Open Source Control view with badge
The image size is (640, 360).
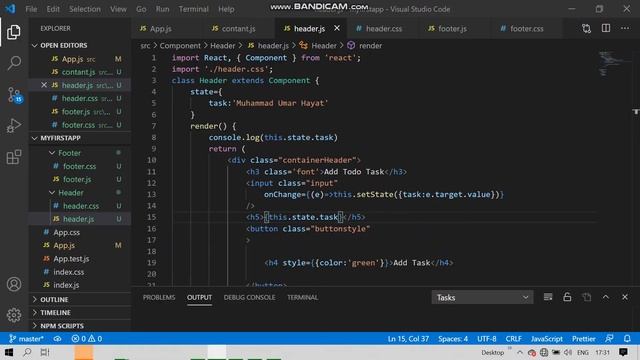click(x=14, y=95)
